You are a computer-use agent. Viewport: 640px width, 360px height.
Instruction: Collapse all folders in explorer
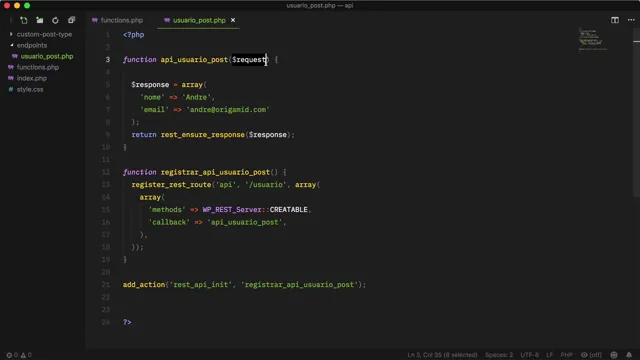point(71,20)
